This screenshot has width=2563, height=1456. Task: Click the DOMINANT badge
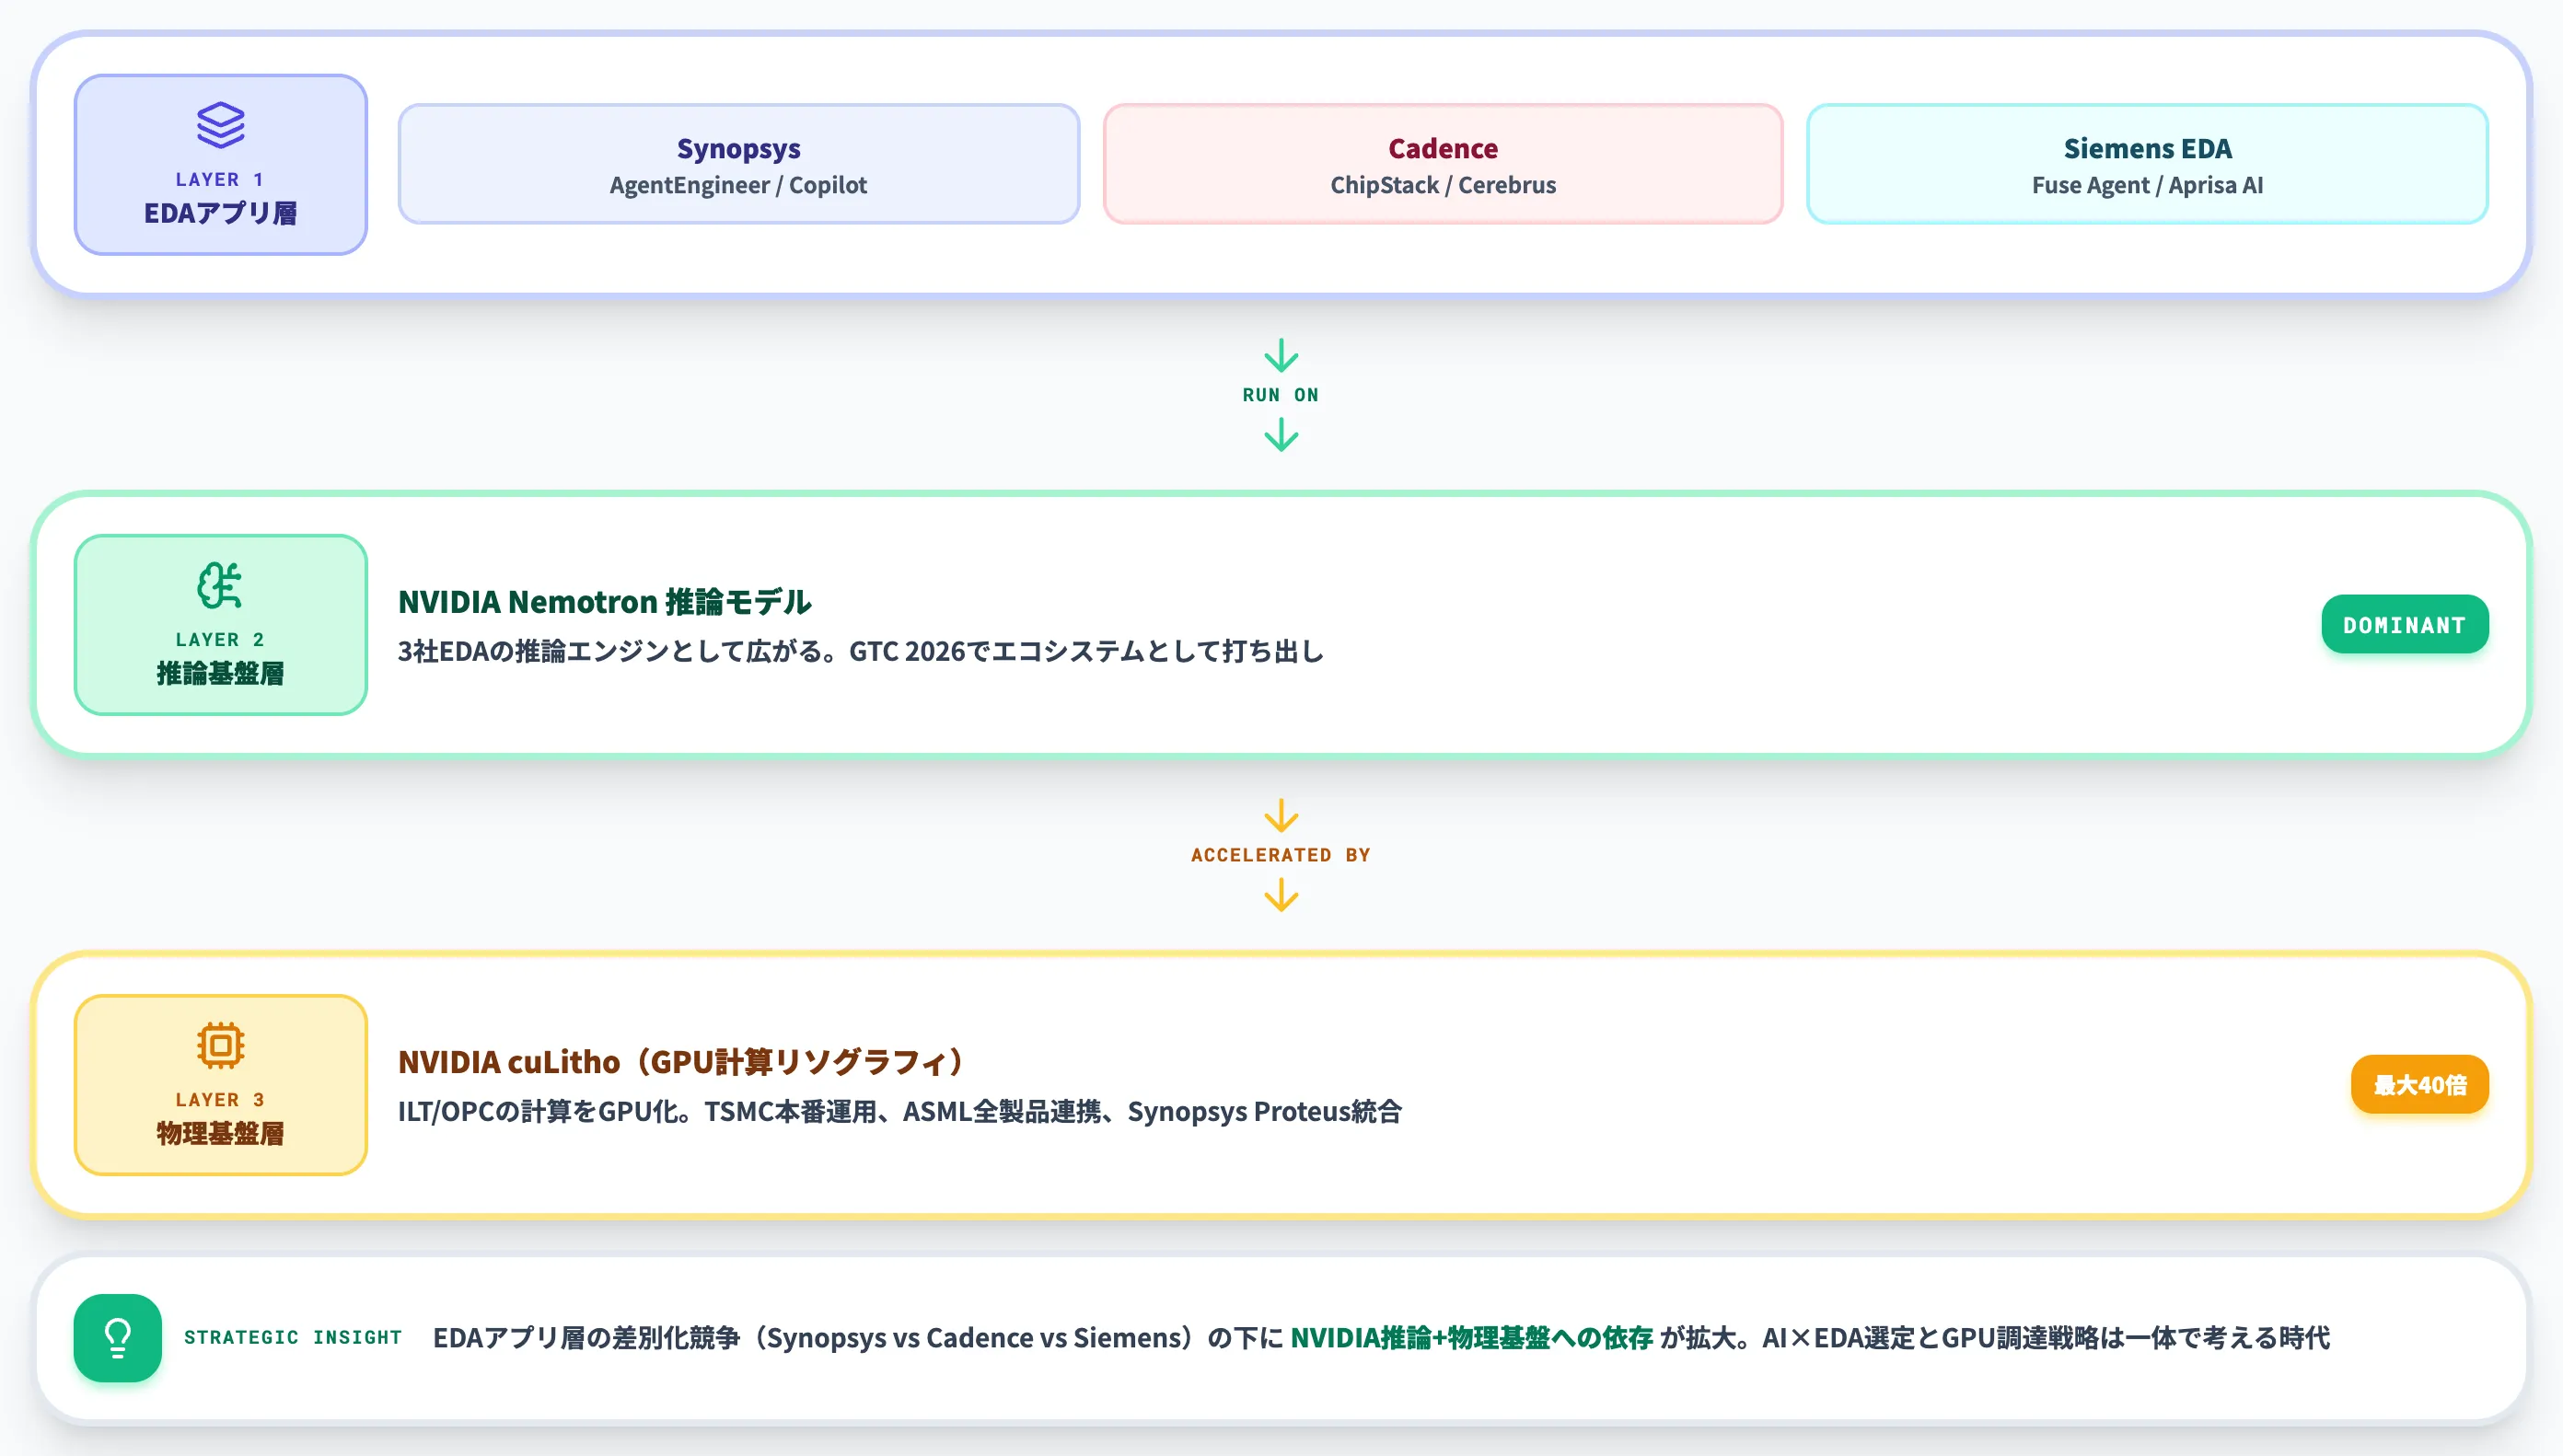2405,625
